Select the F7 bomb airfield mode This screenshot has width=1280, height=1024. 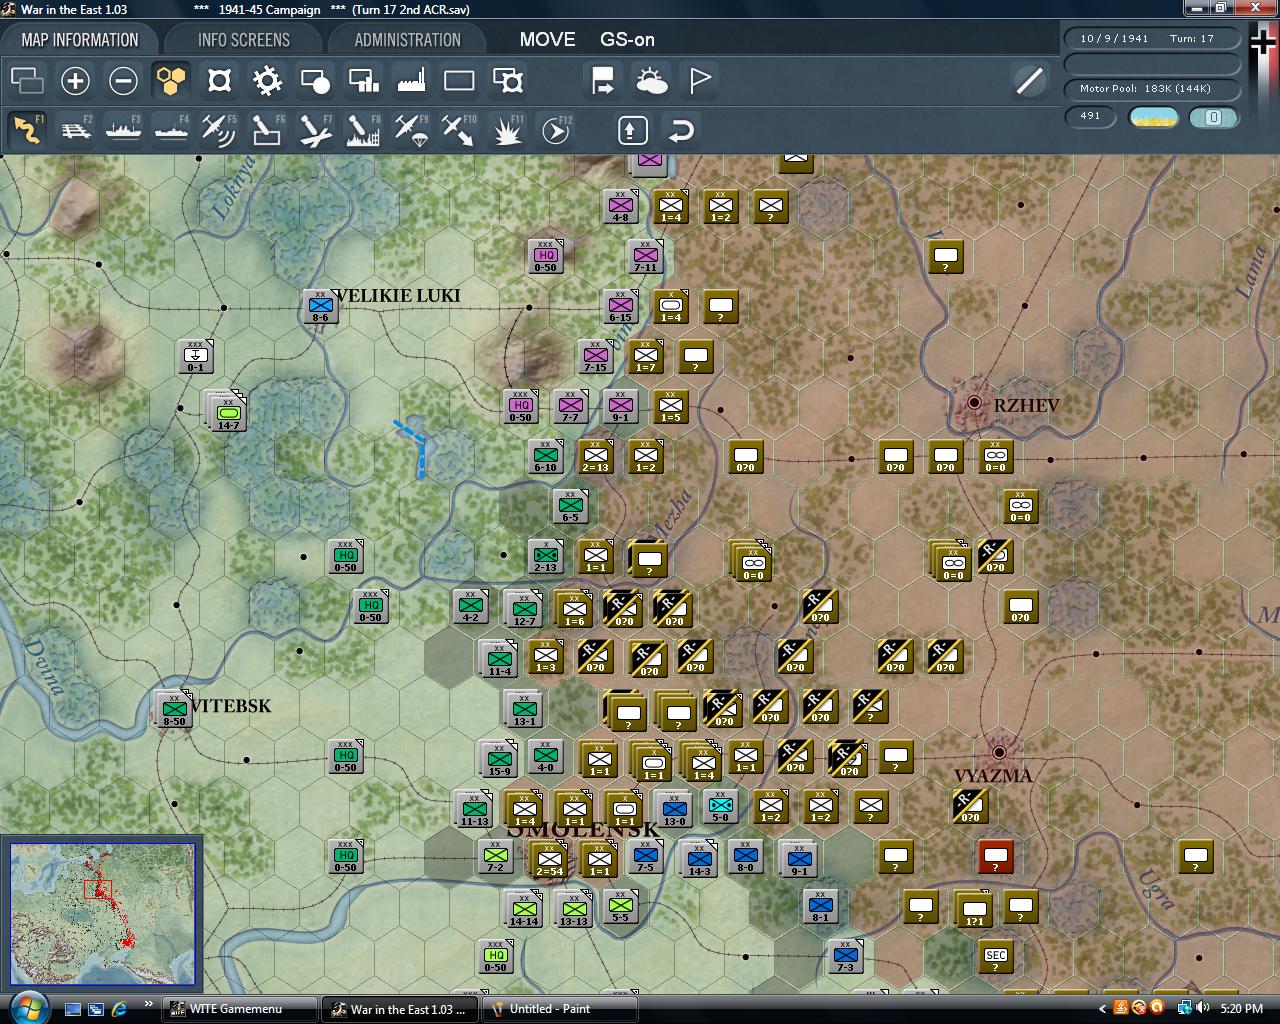click(x=315, y=130)
